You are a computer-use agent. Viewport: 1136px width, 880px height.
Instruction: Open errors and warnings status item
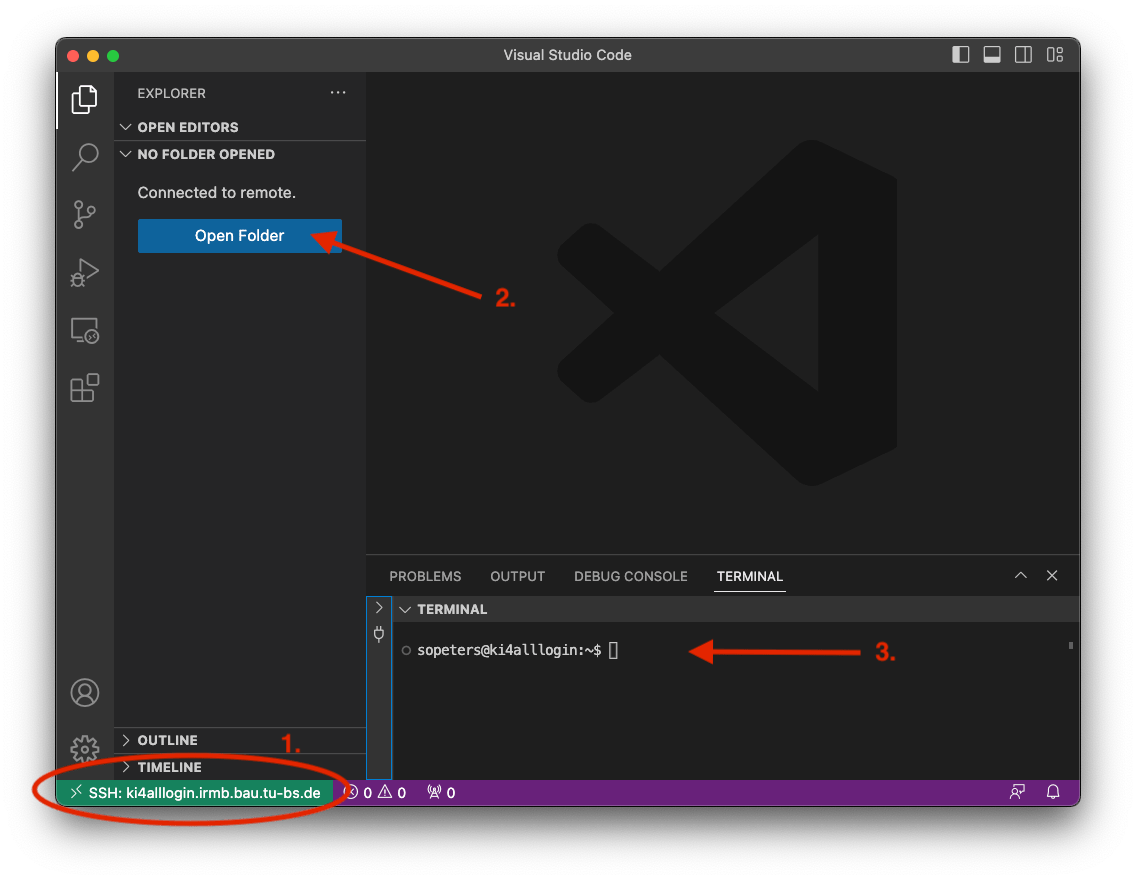(x=375, y=792)
